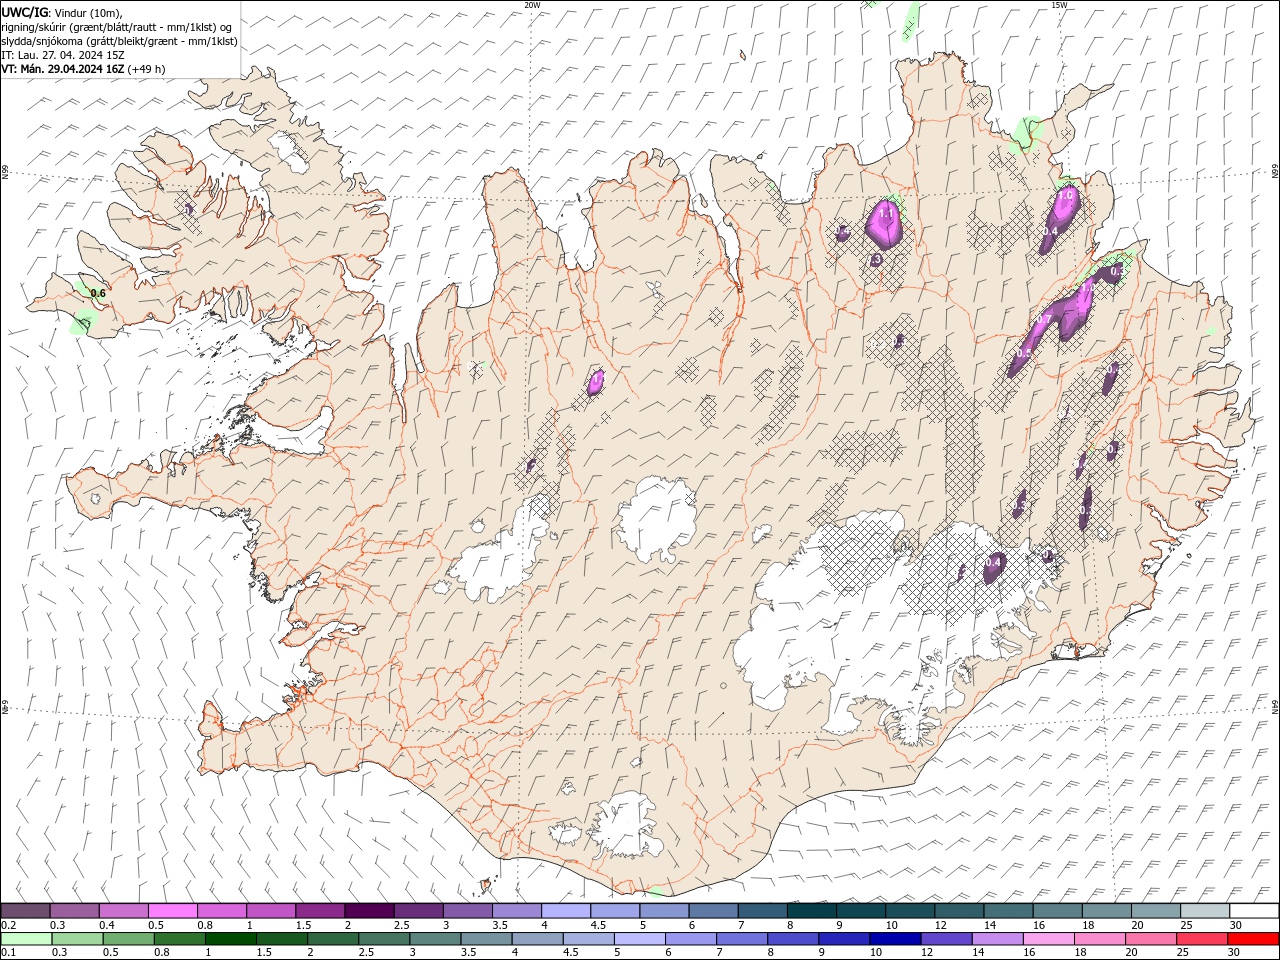The height and width of the screenshot is (960, 1280).
Task: Pick the green 0.5 rain legend swatch
Action: (128, 938)
